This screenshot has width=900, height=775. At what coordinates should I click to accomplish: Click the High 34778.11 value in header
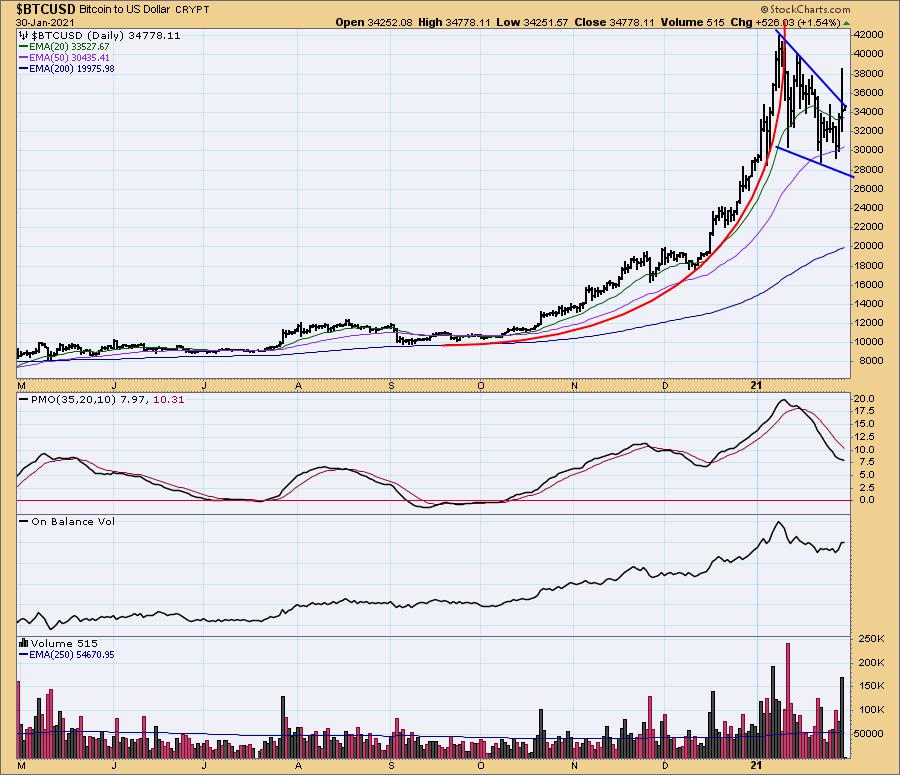click(x=454, y=22)
